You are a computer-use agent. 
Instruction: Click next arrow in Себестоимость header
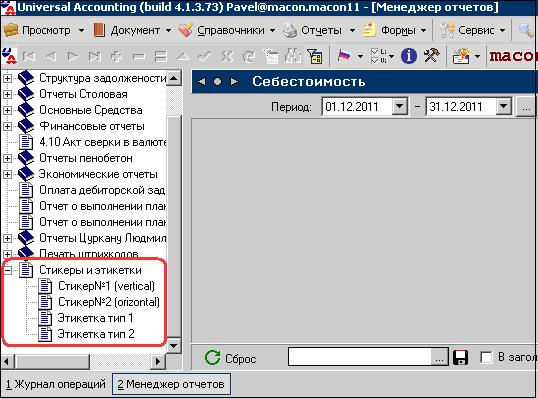[x=235, y=82]
